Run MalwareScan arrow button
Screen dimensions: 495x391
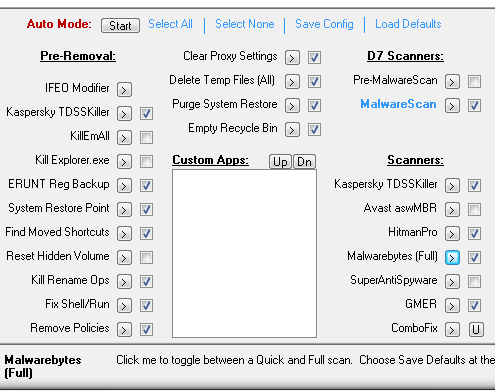452,106
